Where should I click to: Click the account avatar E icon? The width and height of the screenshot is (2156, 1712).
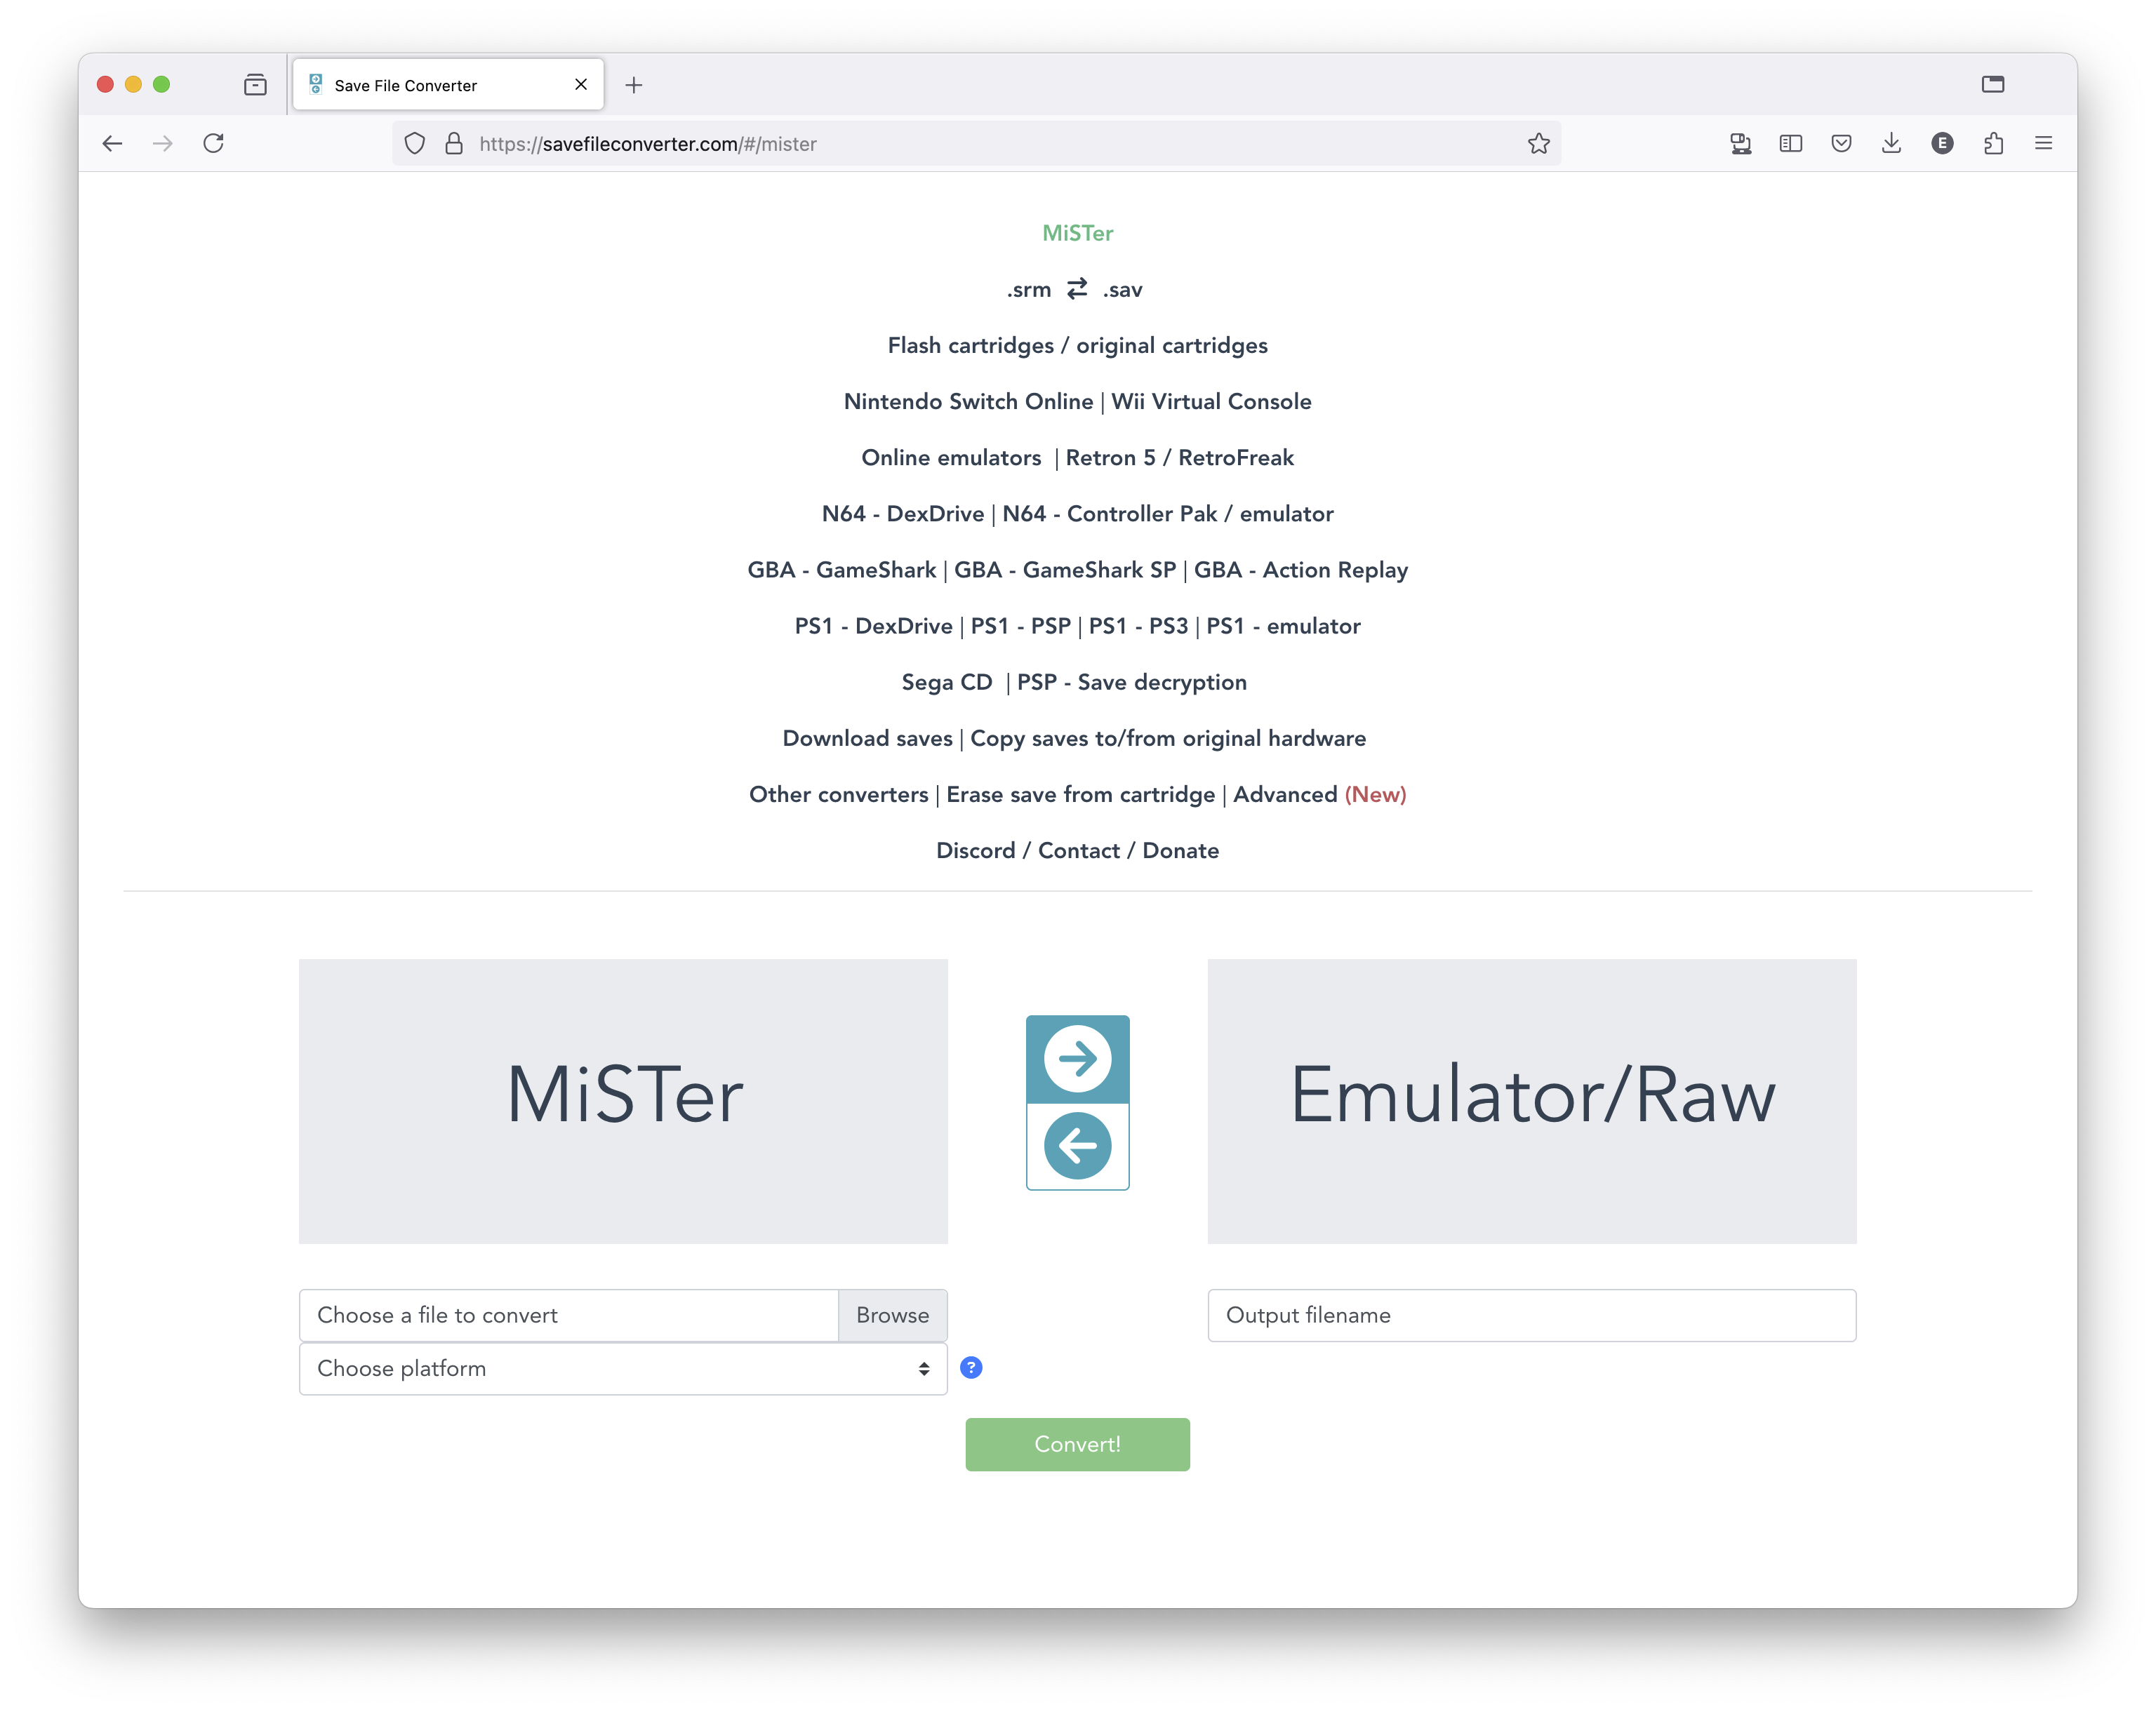(x=1942, y=143)
